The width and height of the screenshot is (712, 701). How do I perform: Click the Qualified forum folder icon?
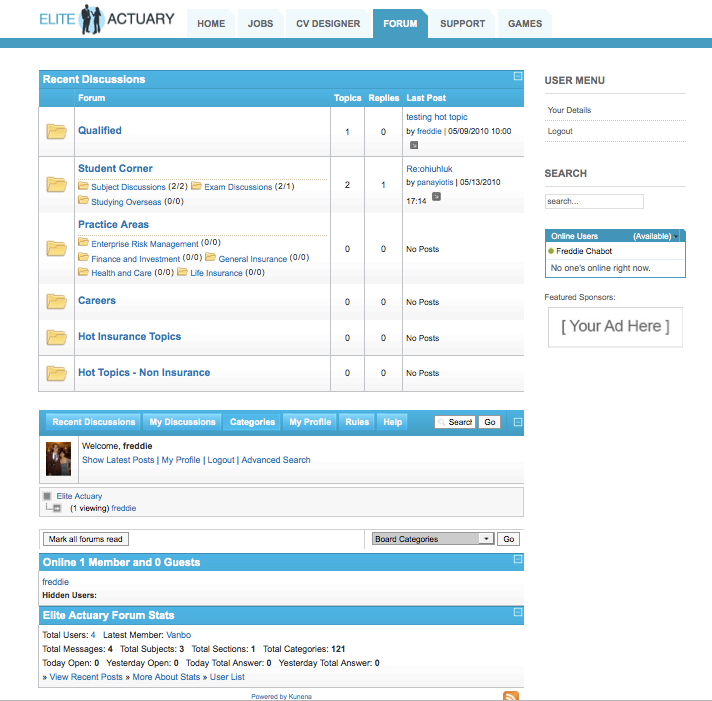pos(56,131)
